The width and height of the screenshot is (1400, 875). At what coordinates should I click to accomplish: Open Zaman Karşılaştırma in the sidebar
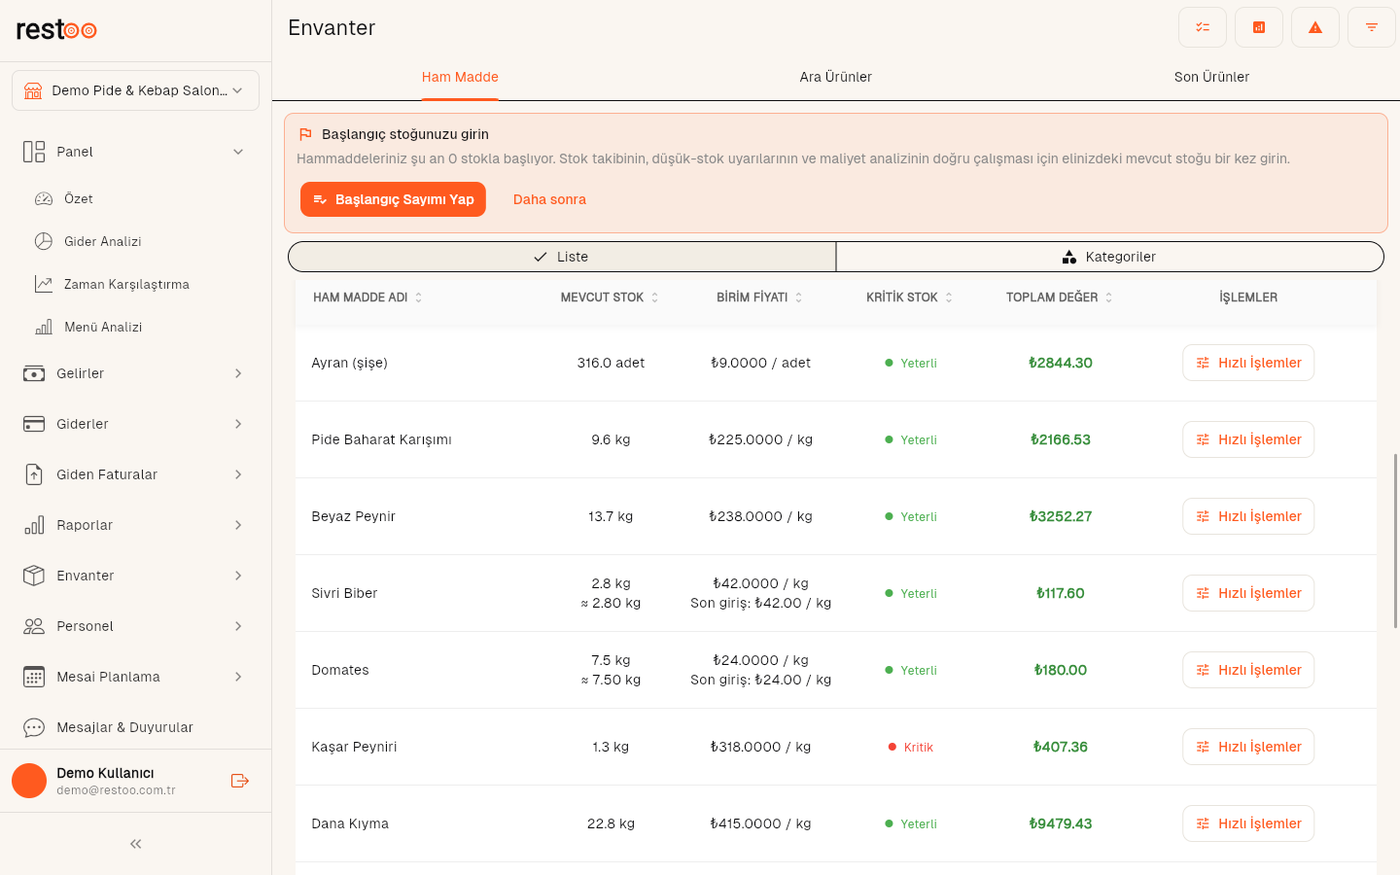pos(126,285)
